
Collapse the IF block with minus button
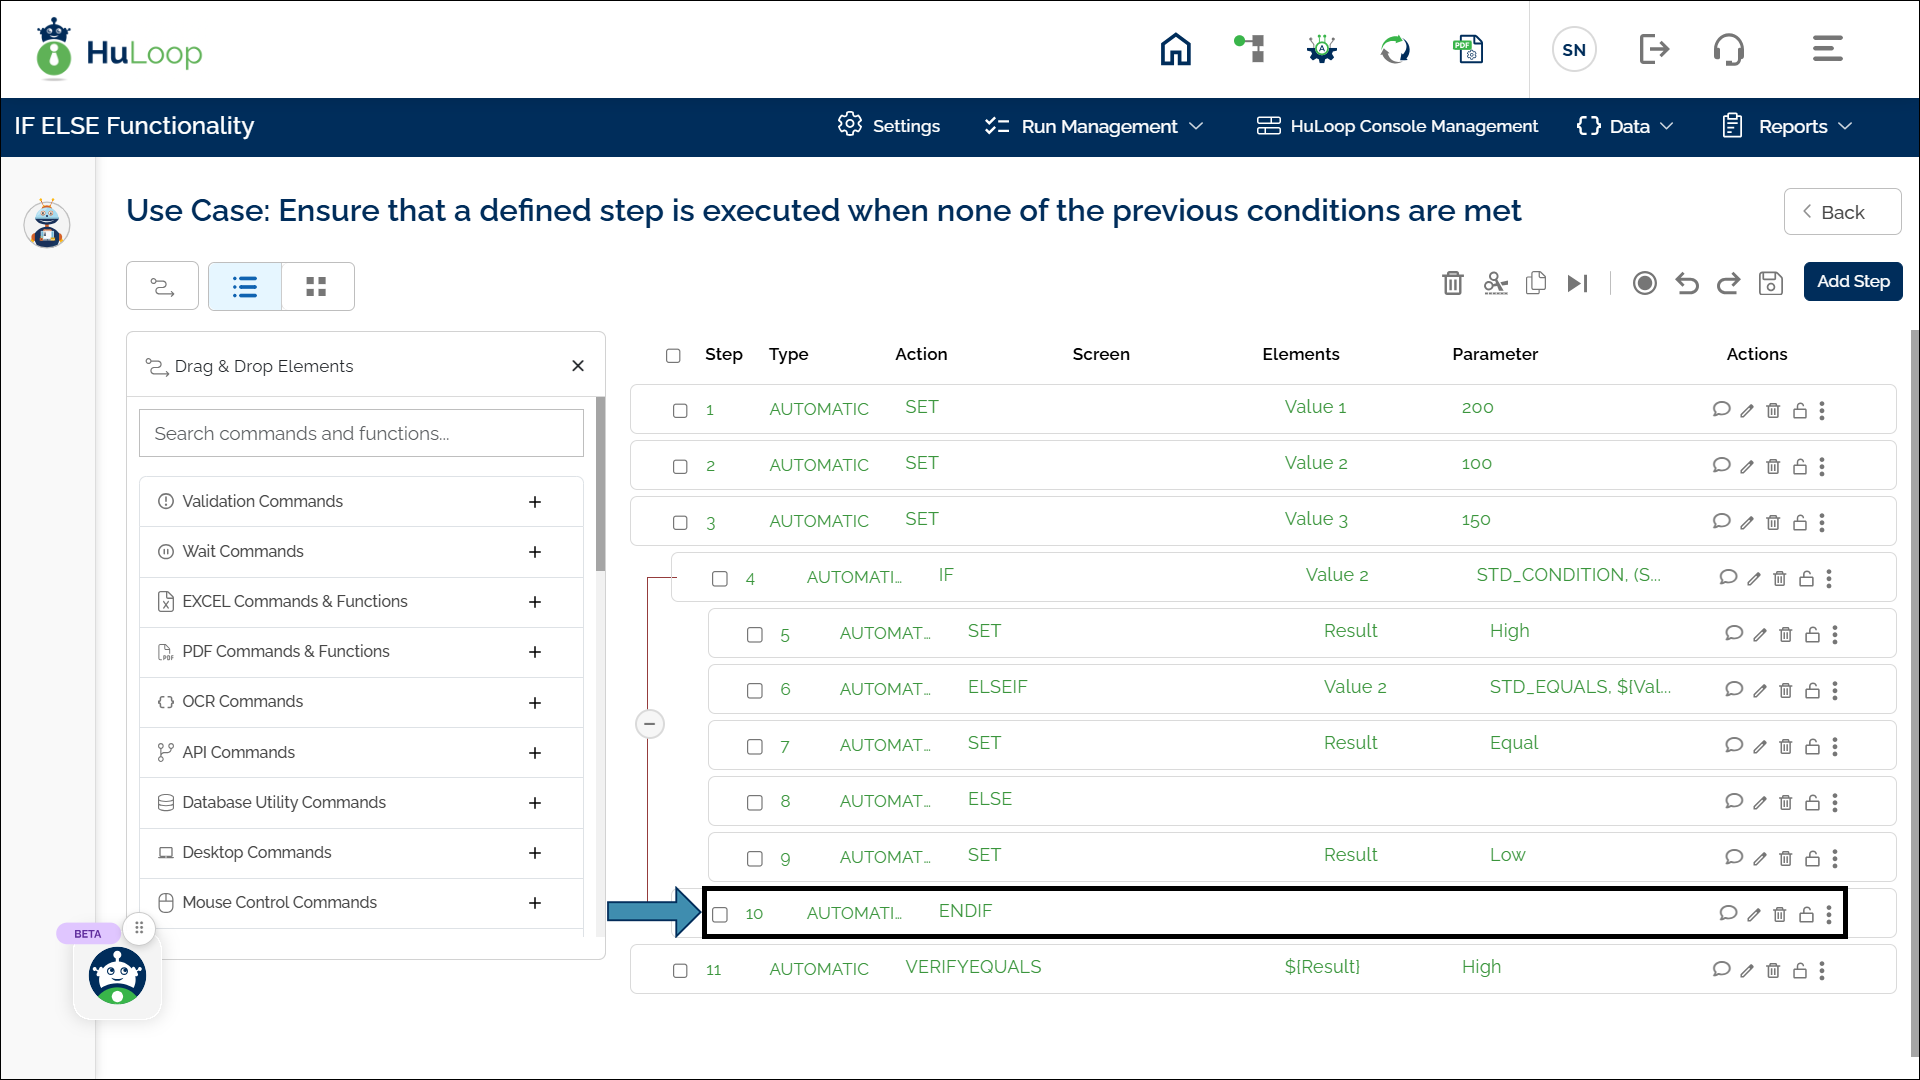click(x=650, y=723)
